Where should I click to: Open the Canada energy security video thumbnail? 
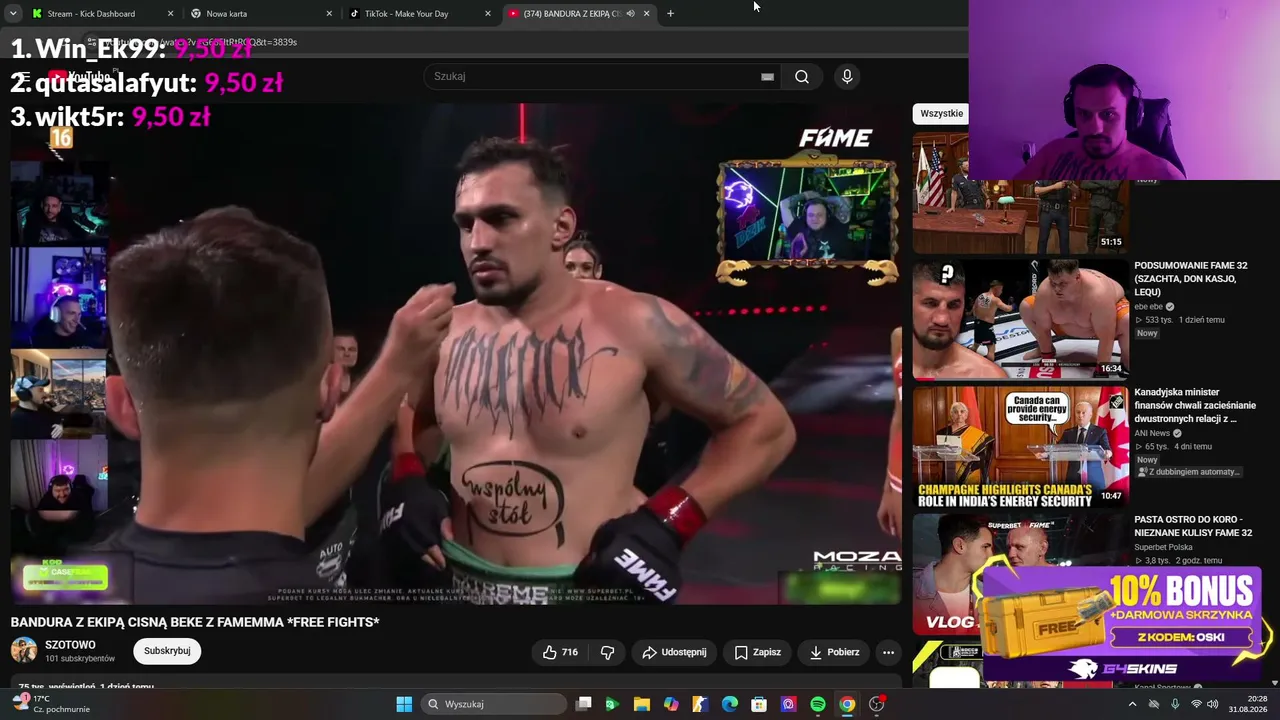coord(1020,446)
